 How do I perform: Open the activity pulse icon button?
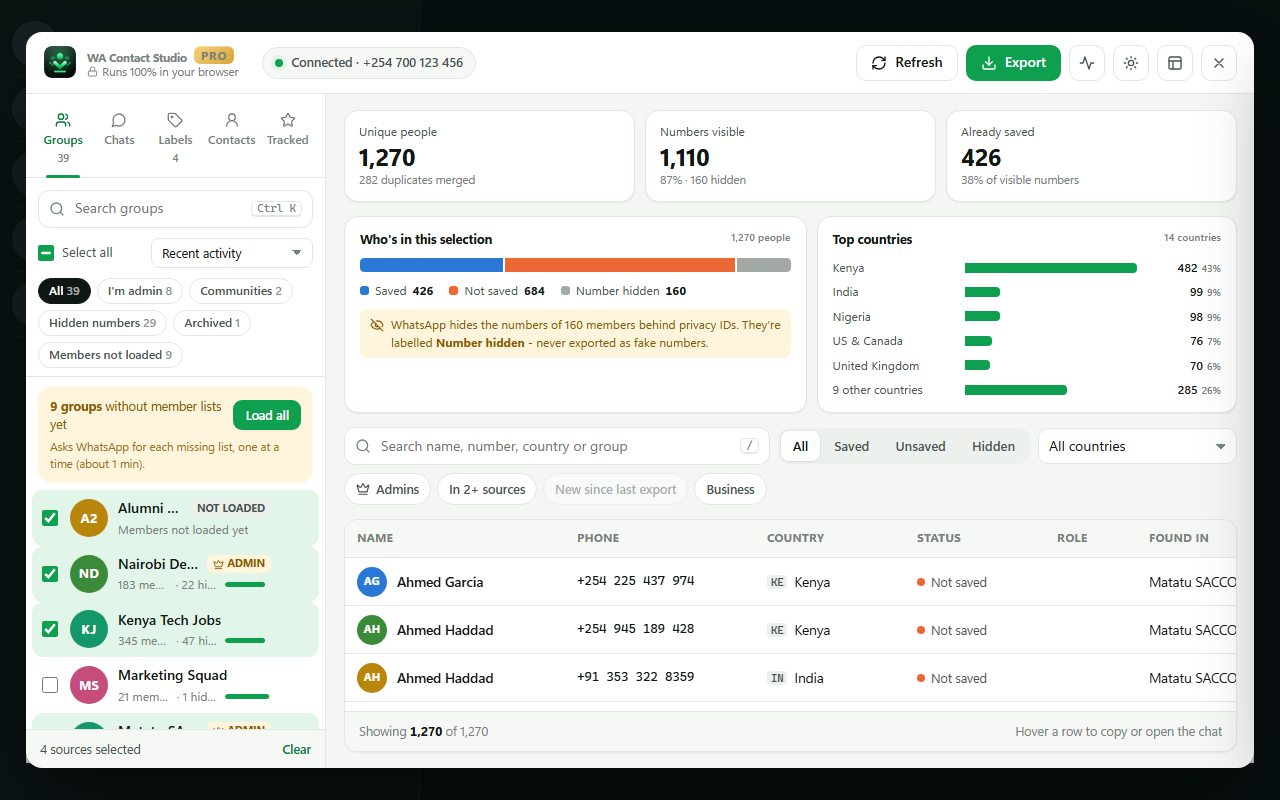(x=1087, y=63)
